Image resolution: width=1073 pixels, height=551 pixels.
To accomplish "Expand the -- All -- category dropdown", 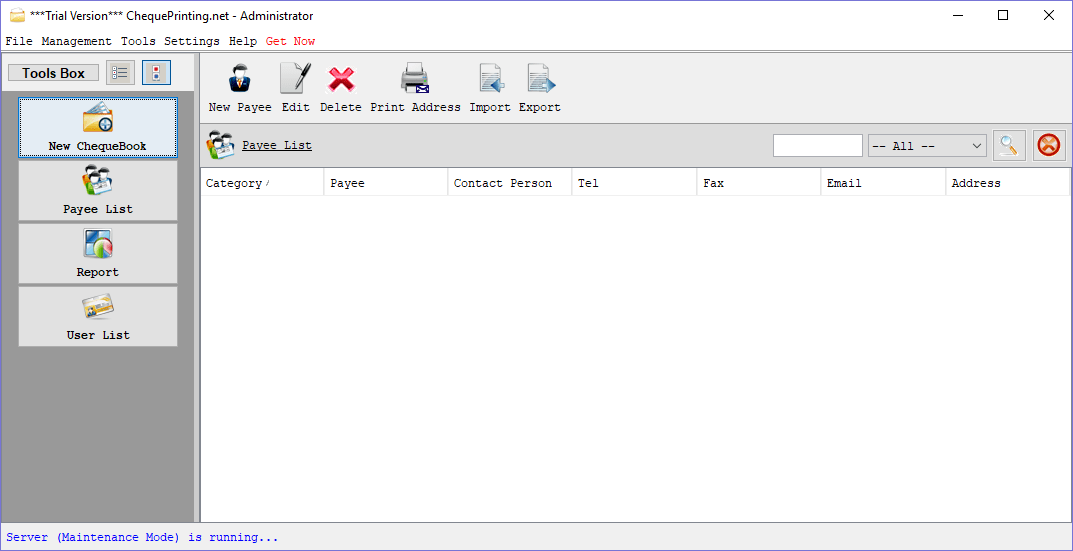I will coord(927,146).
